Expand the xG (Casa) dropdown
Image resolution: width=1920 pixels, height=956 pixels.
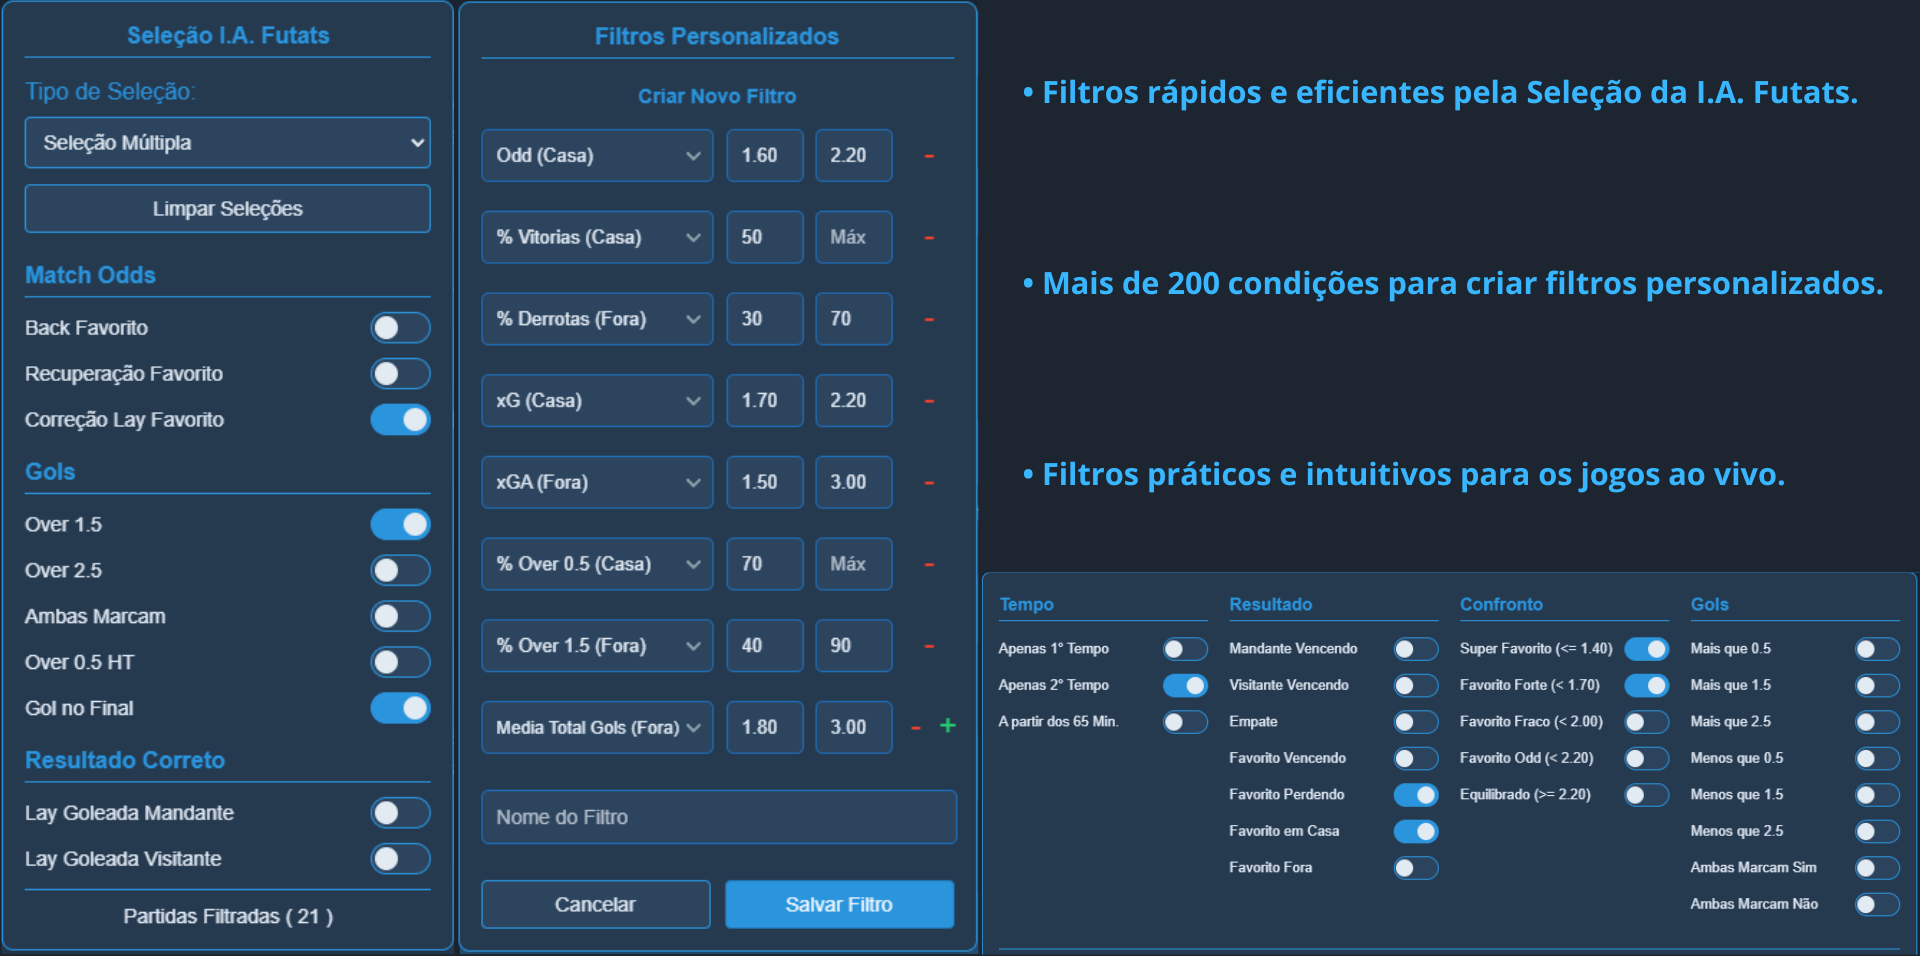click(597, 401)
